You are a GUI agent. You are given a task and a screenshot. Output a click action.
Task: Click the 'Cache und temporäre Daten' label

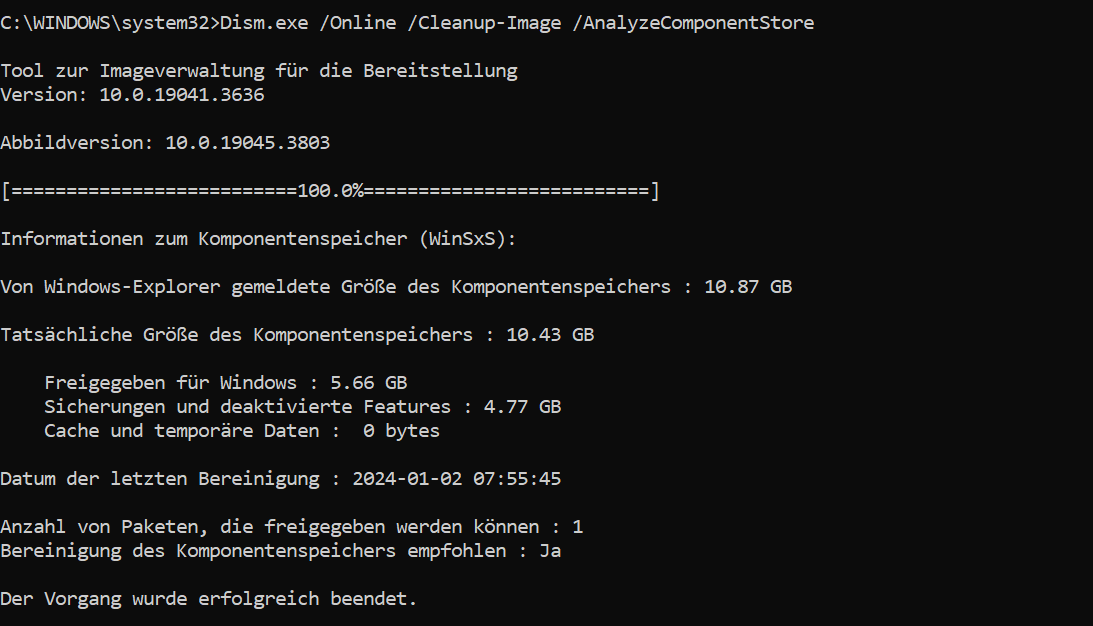[x=181, y=431]
